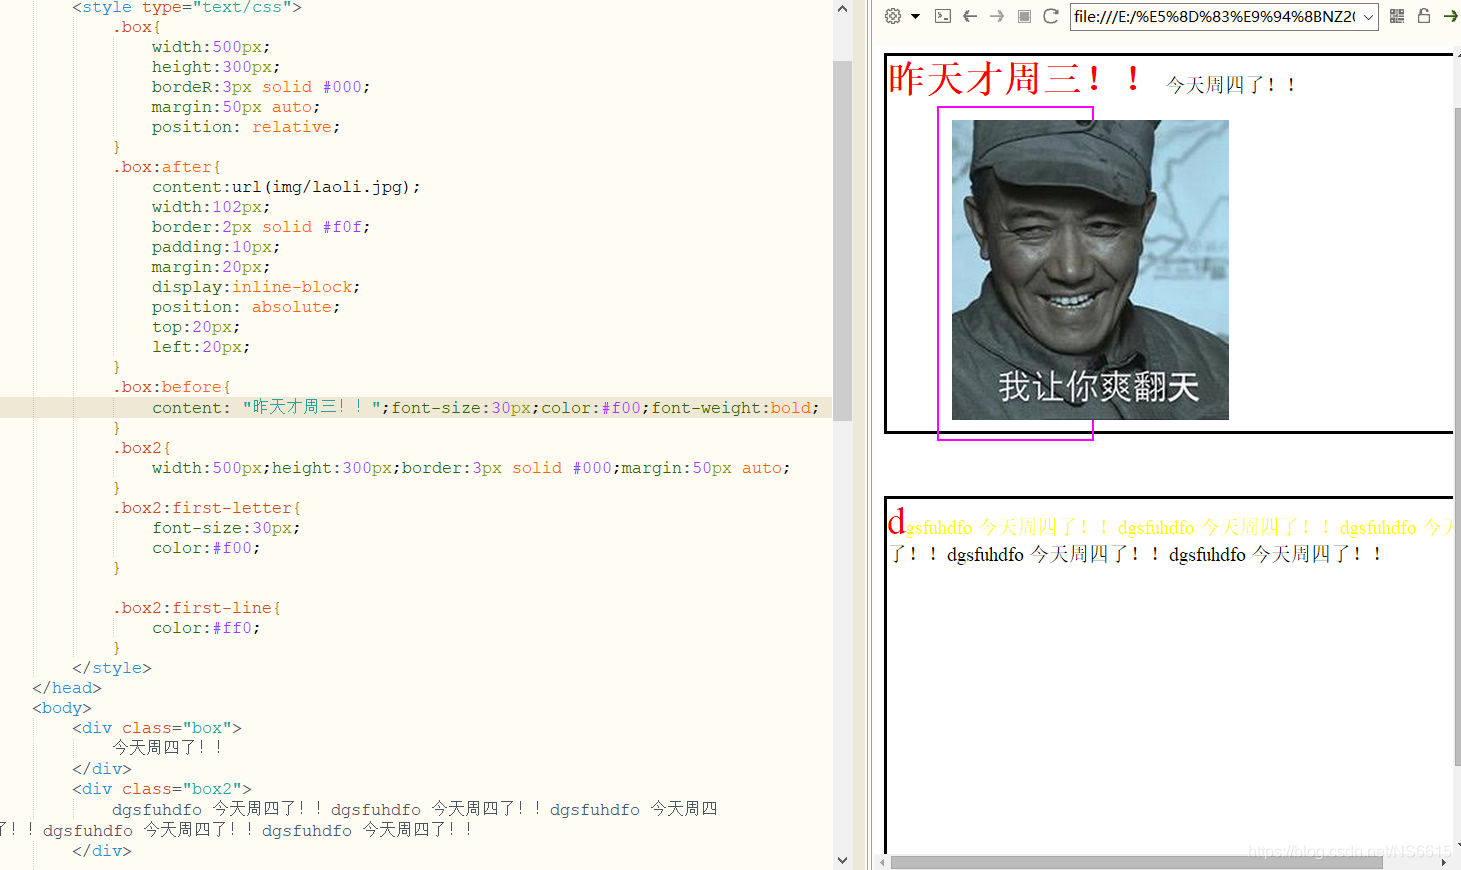Click the large red letter d
Screen dimensions: 1461x870
897,521
